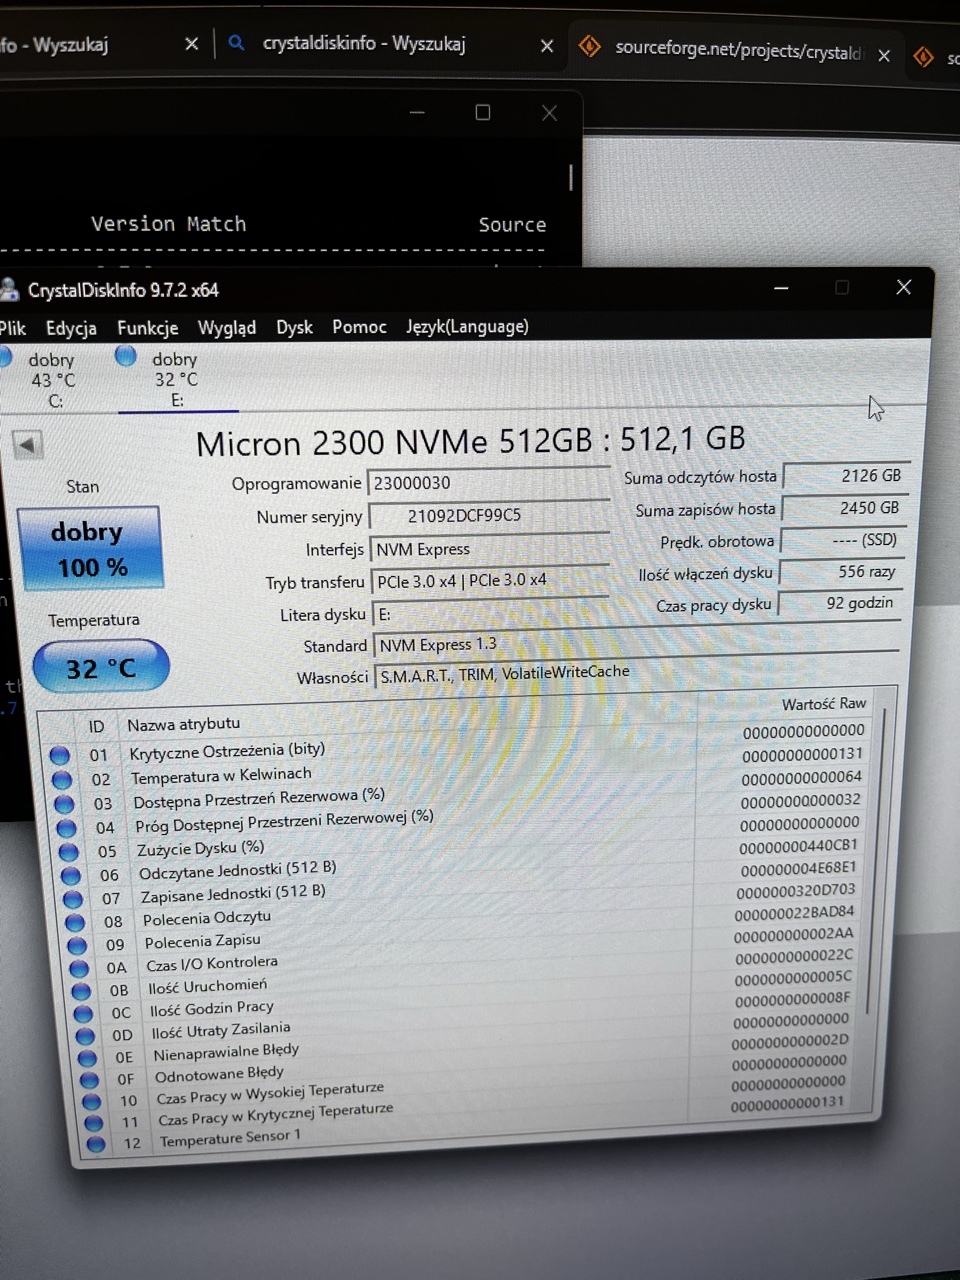Image resolution: width=960 pixels, height=1280 pixels.
Task: Select the Krytyczne Ostrzeżenia (bity) row
Action: pos(460,743)
